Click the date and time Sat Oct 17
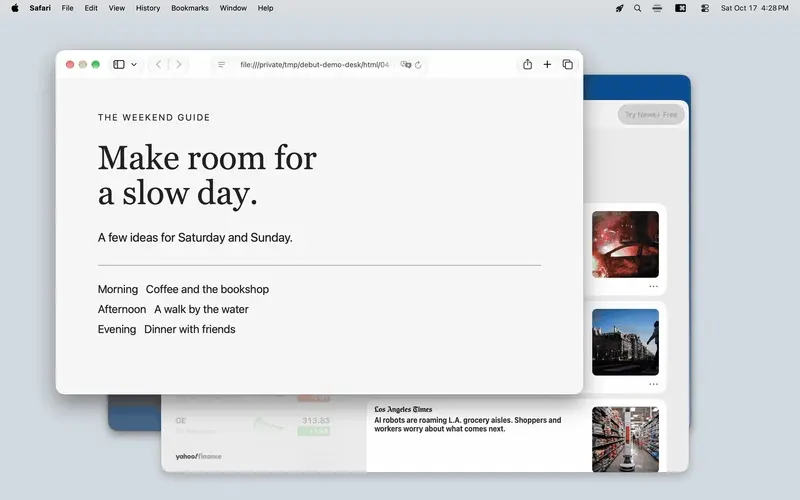Image resolution: width=800 pixels, height=500 pixels. tap(755, 8)
